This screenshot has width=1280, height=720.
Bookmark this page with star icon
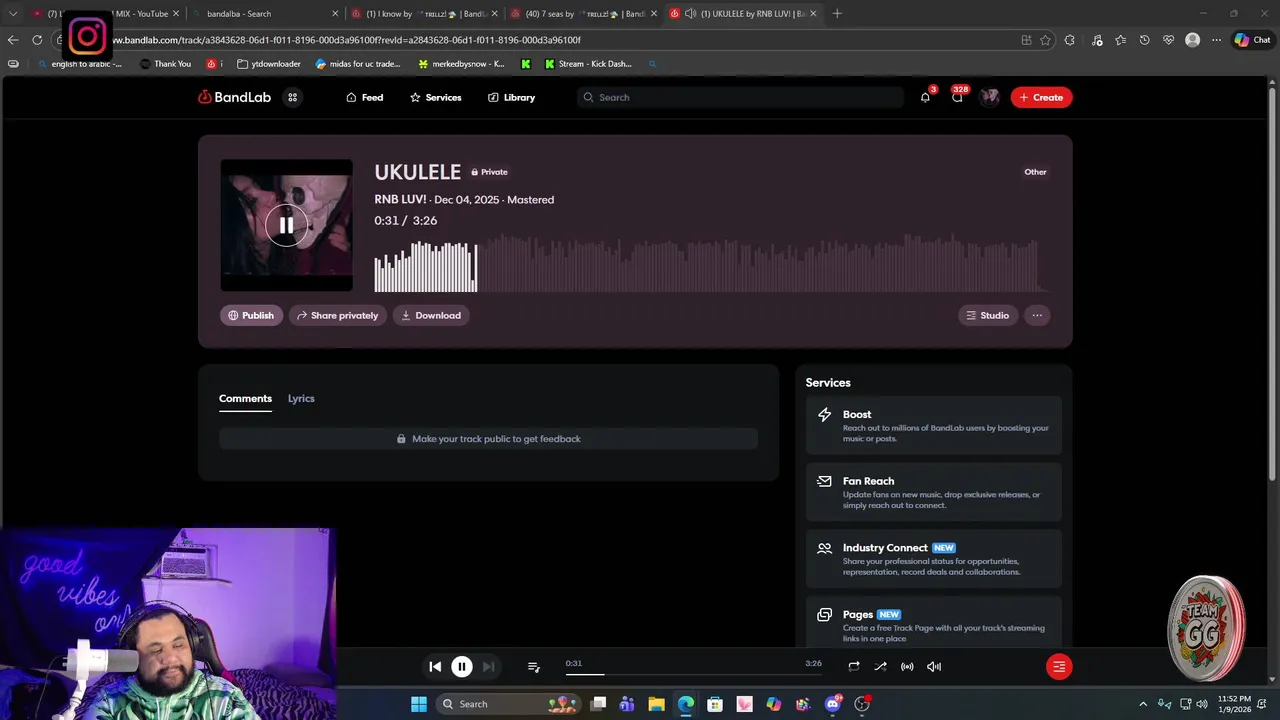pyautogui.click(x=1045, y=40)
